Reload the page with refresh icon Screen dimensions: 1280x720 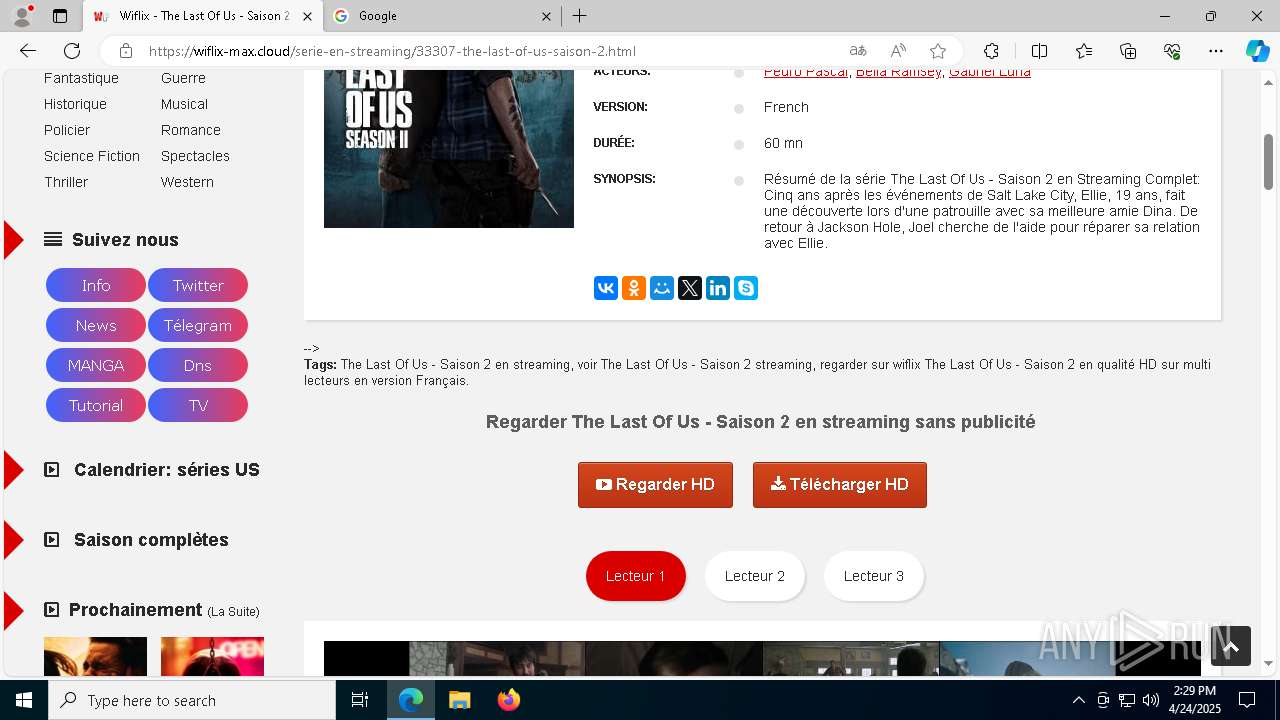72,51
